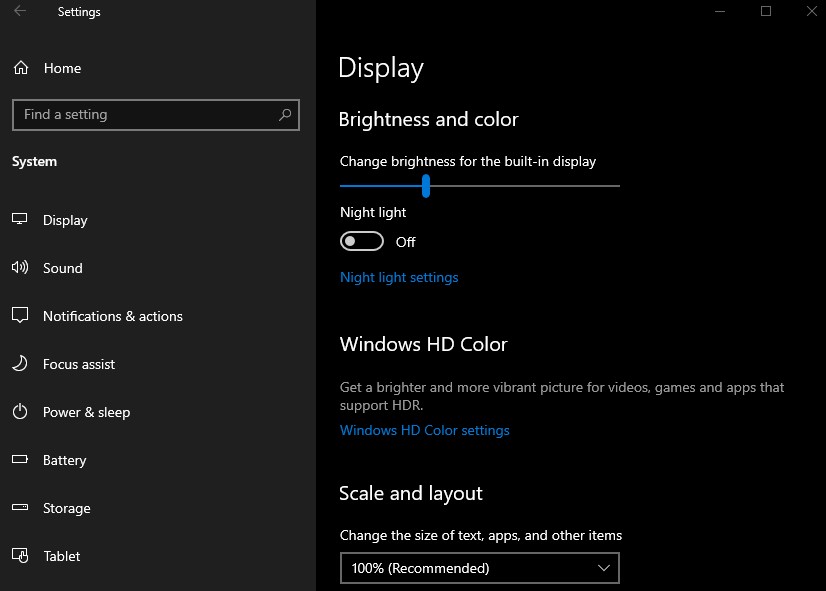The image size is (826, 591).
Task: Open Sound settings section
Action: 63,268
